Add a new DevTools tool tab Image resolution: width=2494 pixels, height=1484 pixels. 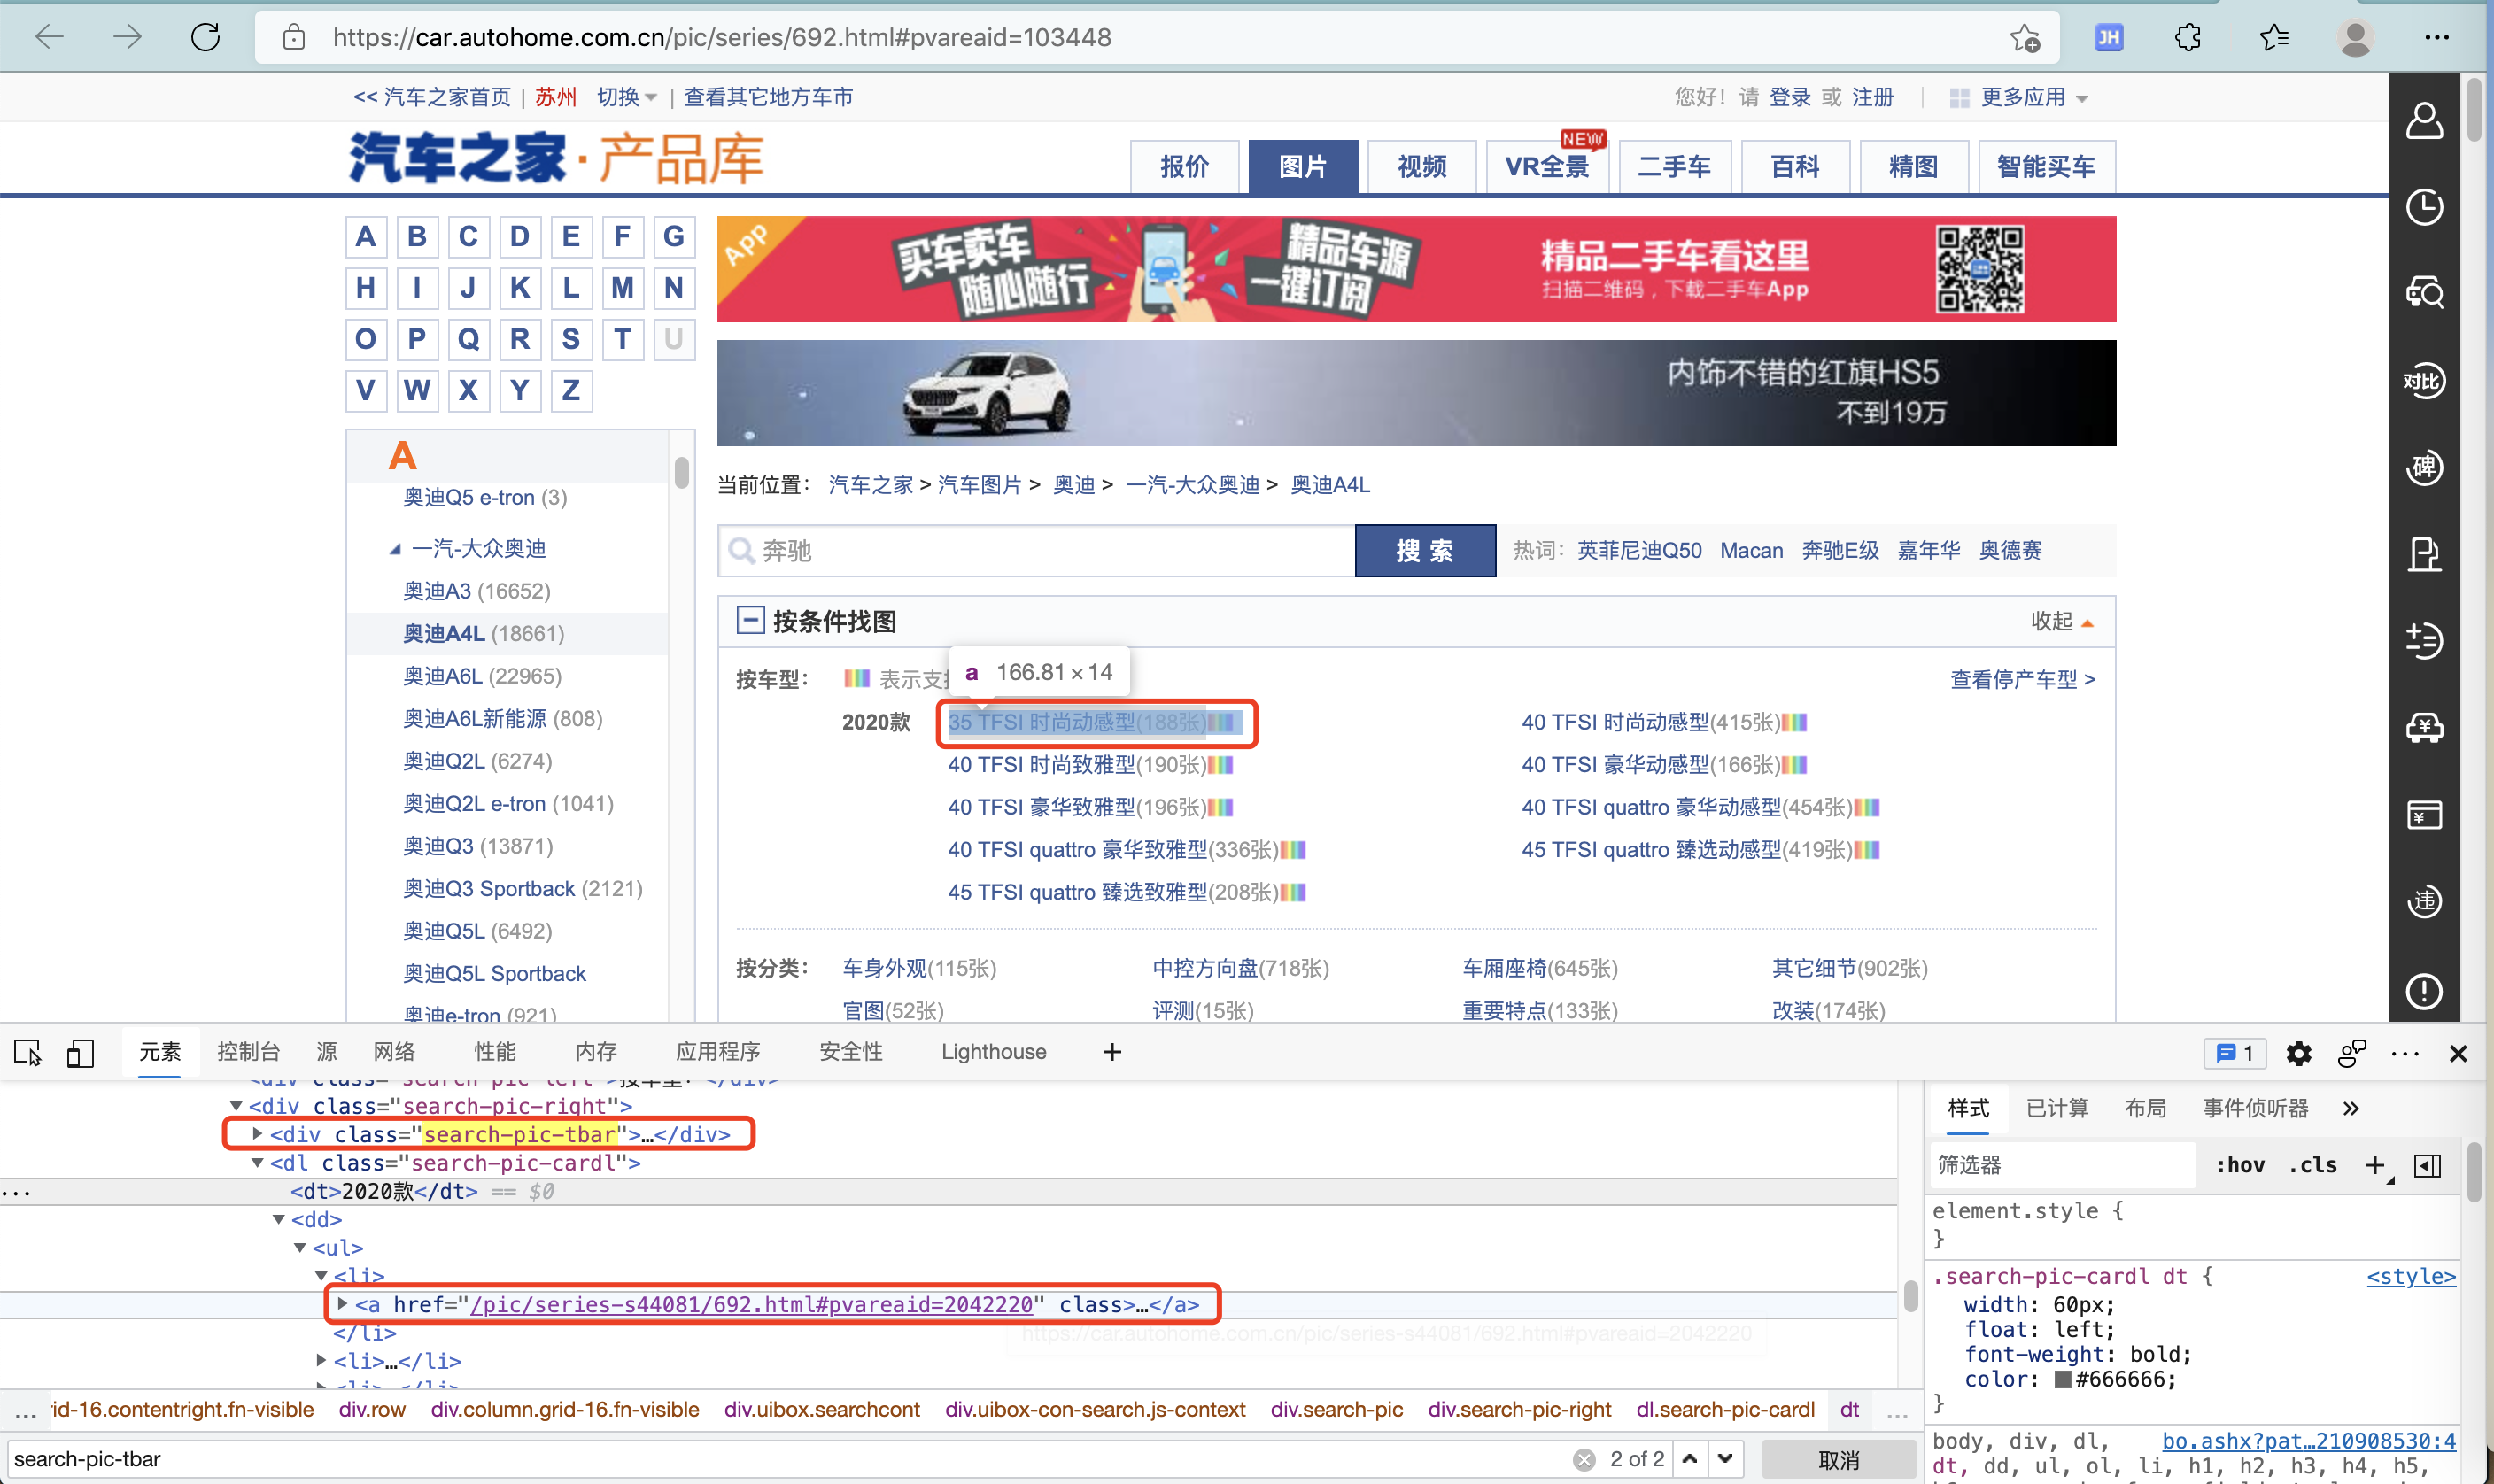pyautogui.click(x=1111, y=1052)
